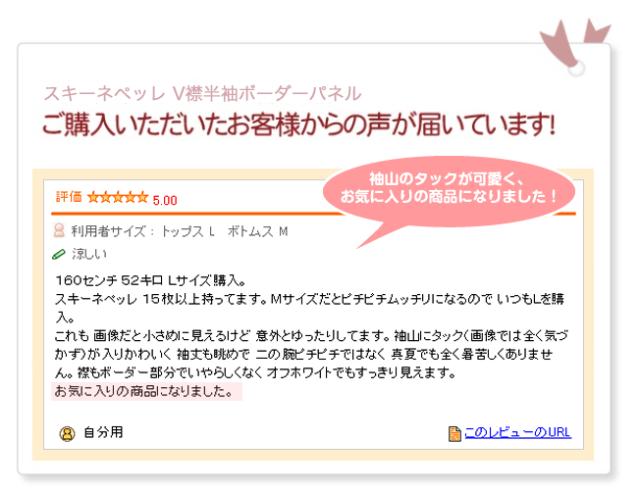Click the user size person icon
This screenshot has height=490, width=640.
click(x=59, y=231)
